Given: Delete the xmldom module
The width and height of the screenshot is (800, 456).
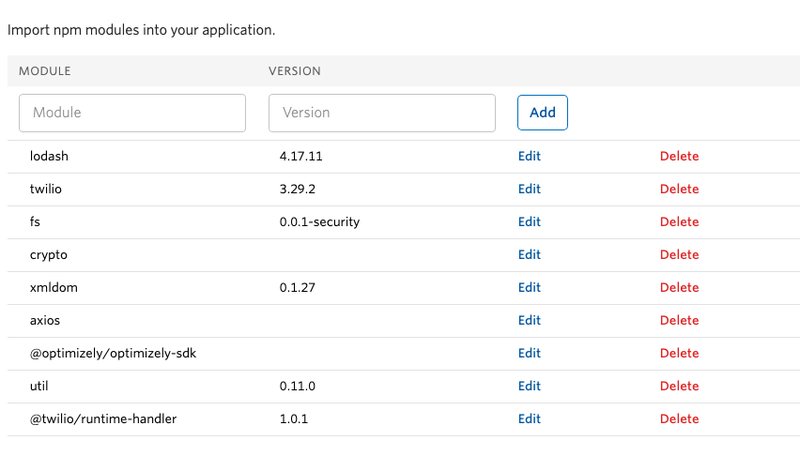Looking at the screenshot, I should (x=679, y=287).
